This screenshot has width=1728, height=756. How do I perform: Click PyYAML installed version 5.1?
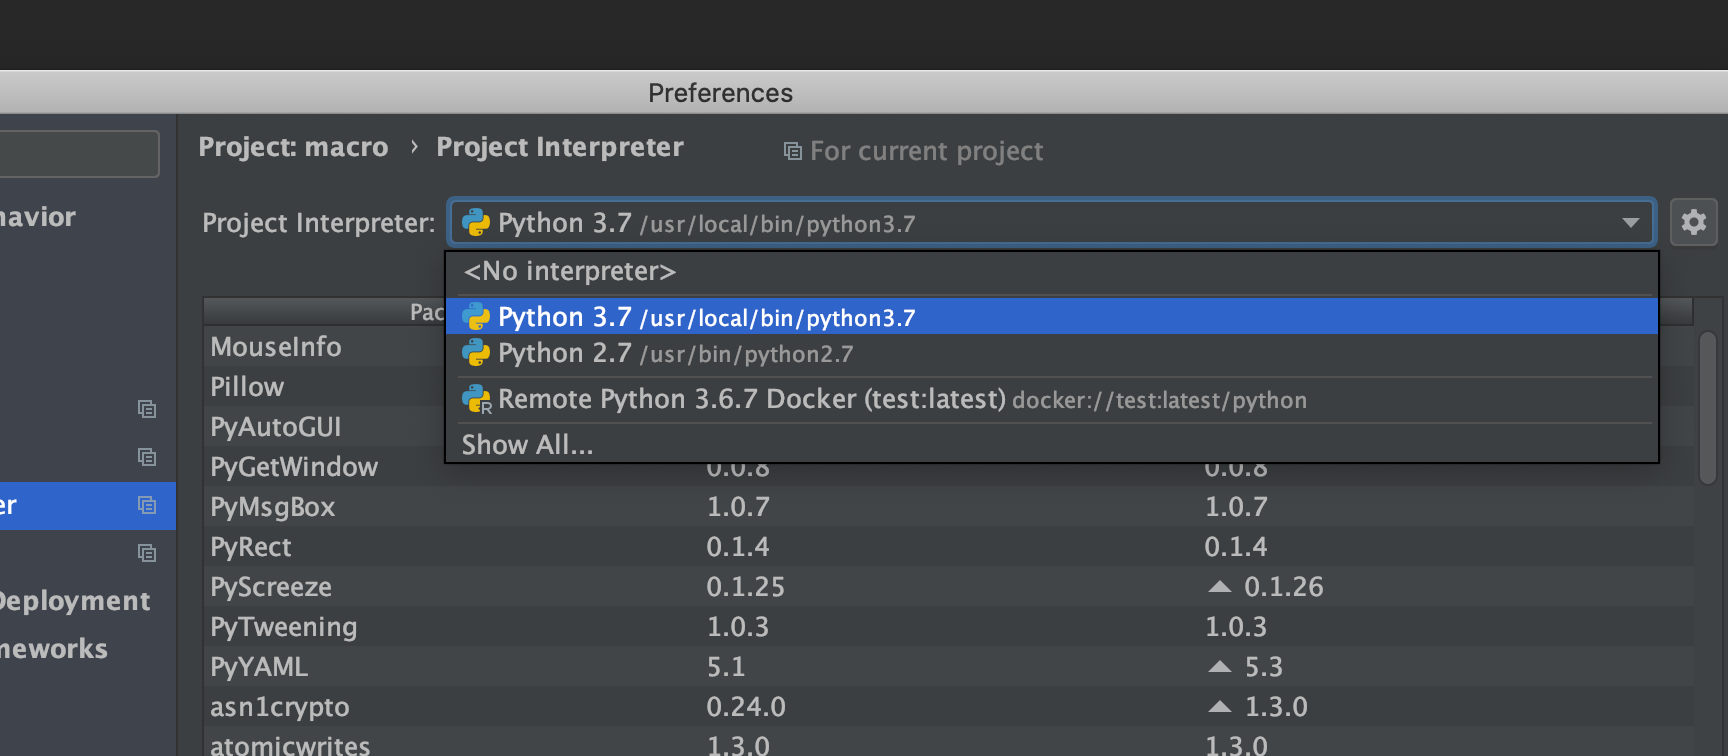coord(726,667)
